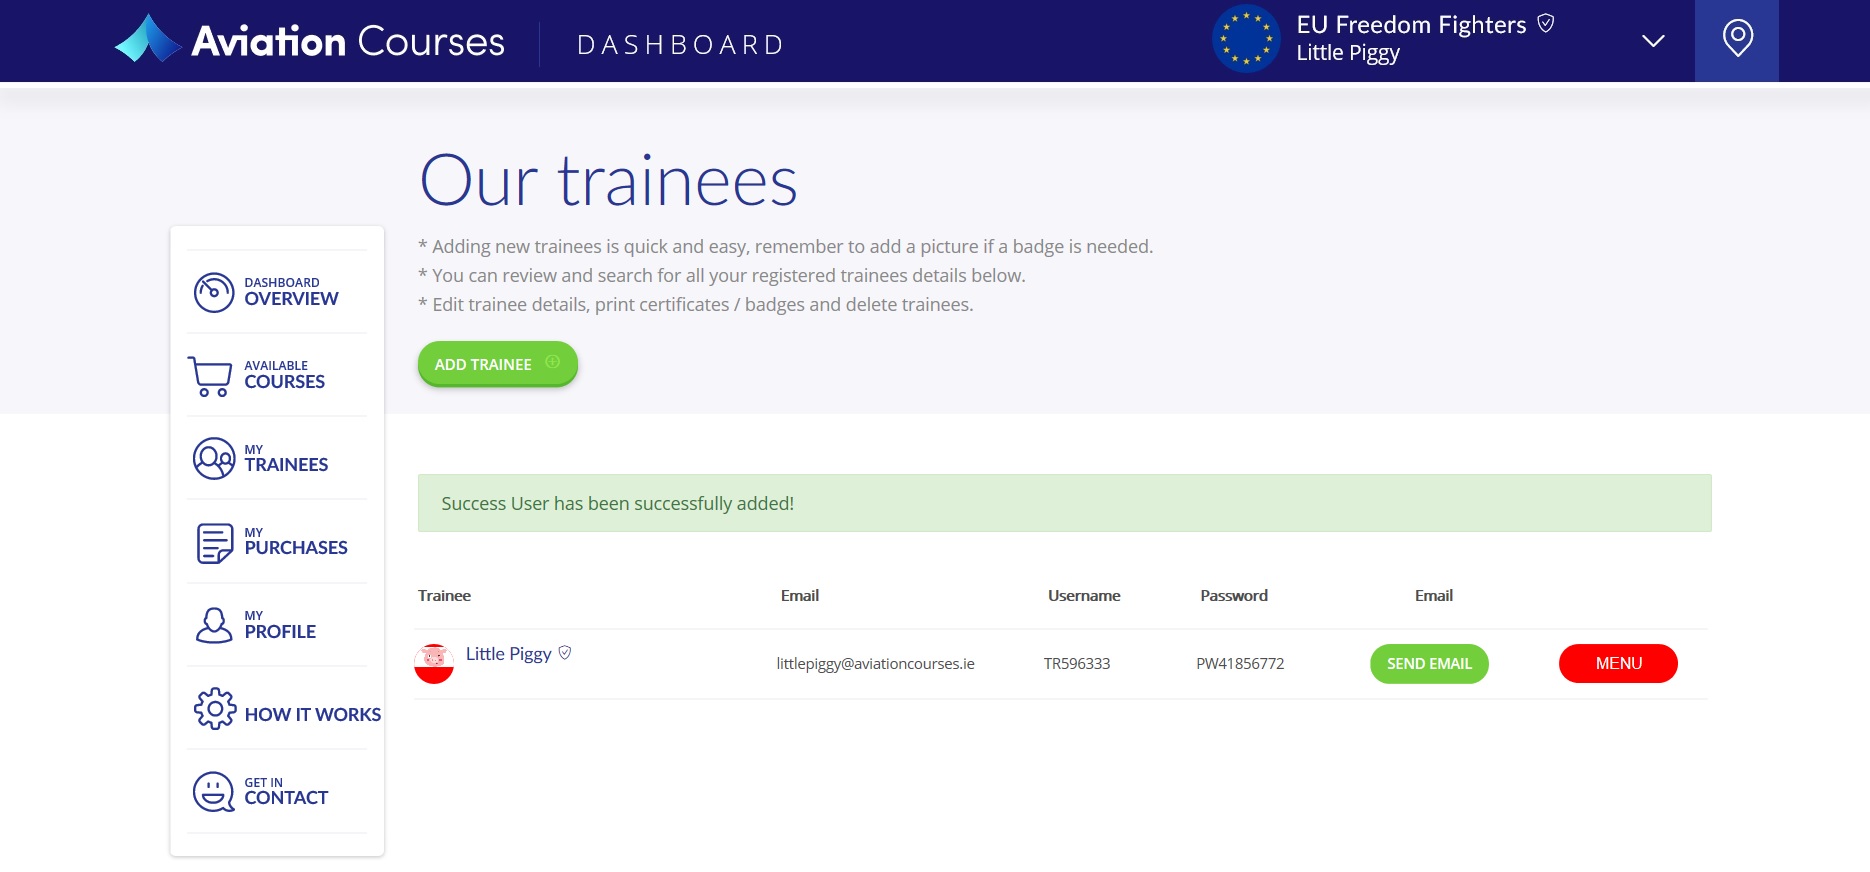Open Available Courses cart icon
This screenshot has width=1870, height=872.
pyautogui.click(x=210, y=376)
